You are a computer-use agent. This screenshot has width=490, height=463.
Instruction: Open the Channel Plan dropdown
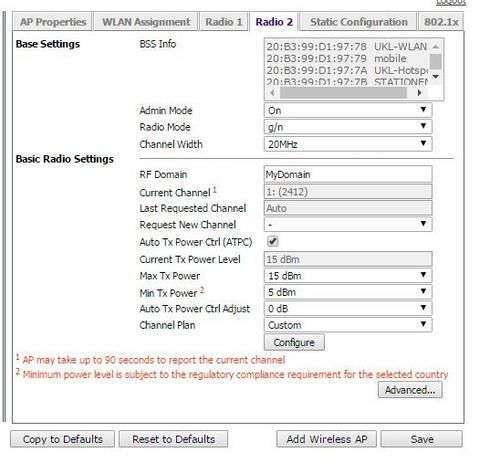coord(348,325)
